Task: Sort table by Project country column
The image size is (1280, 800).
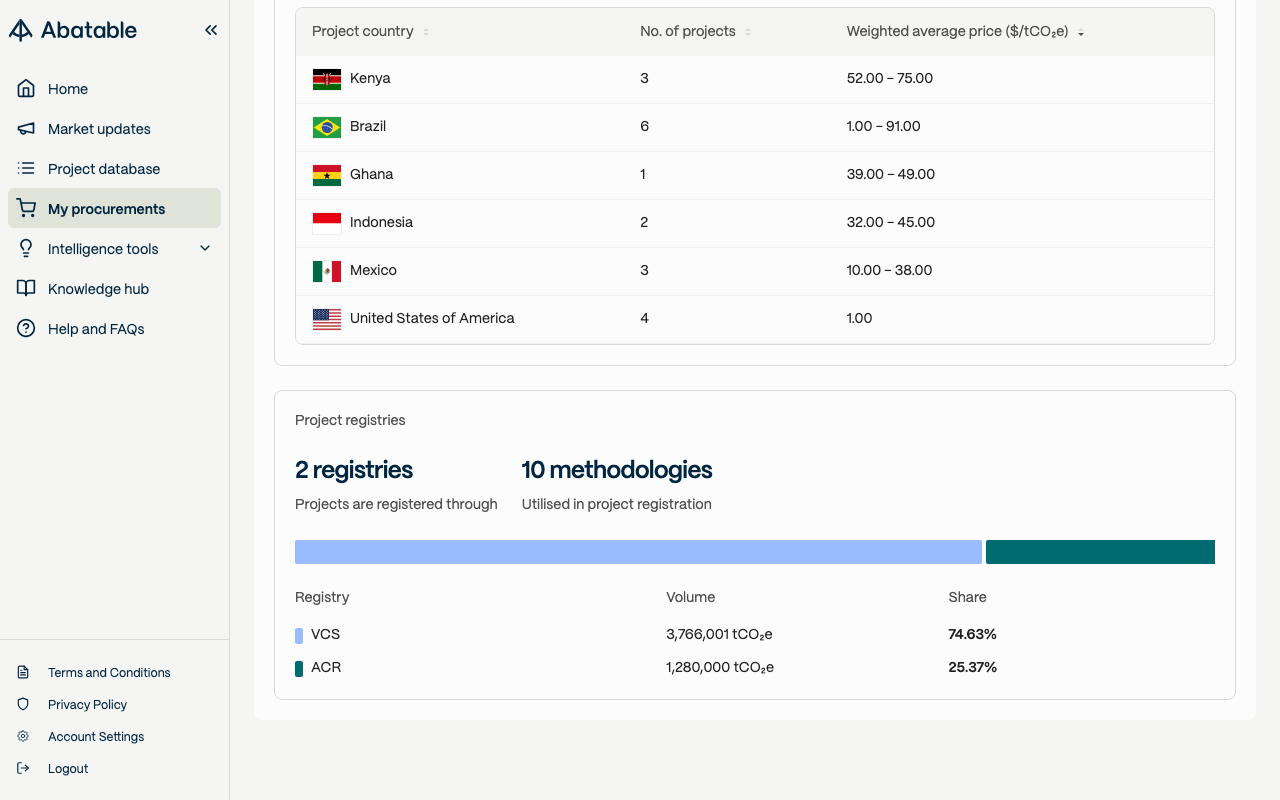Action: 426,32
